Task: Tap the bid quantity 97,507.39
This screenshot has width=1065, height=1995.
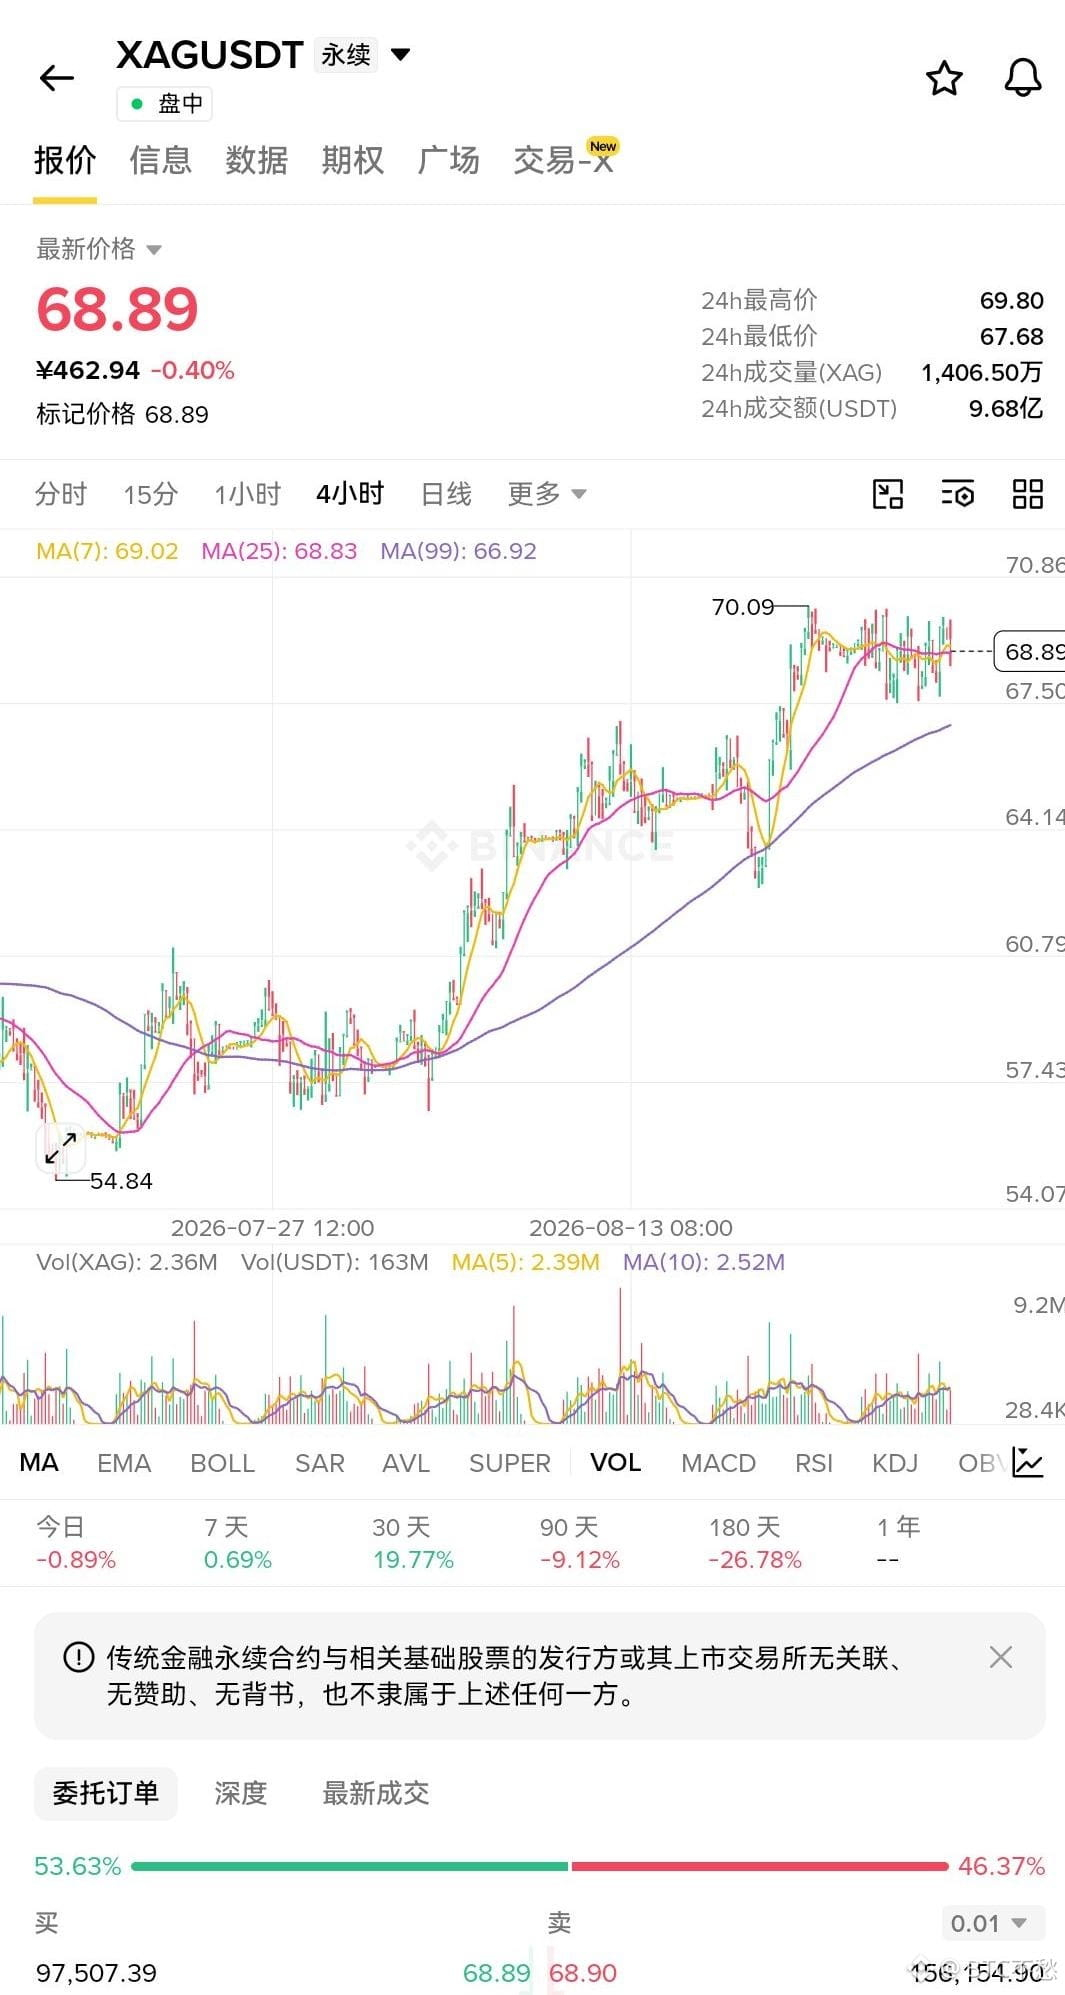Action: 96,1973
